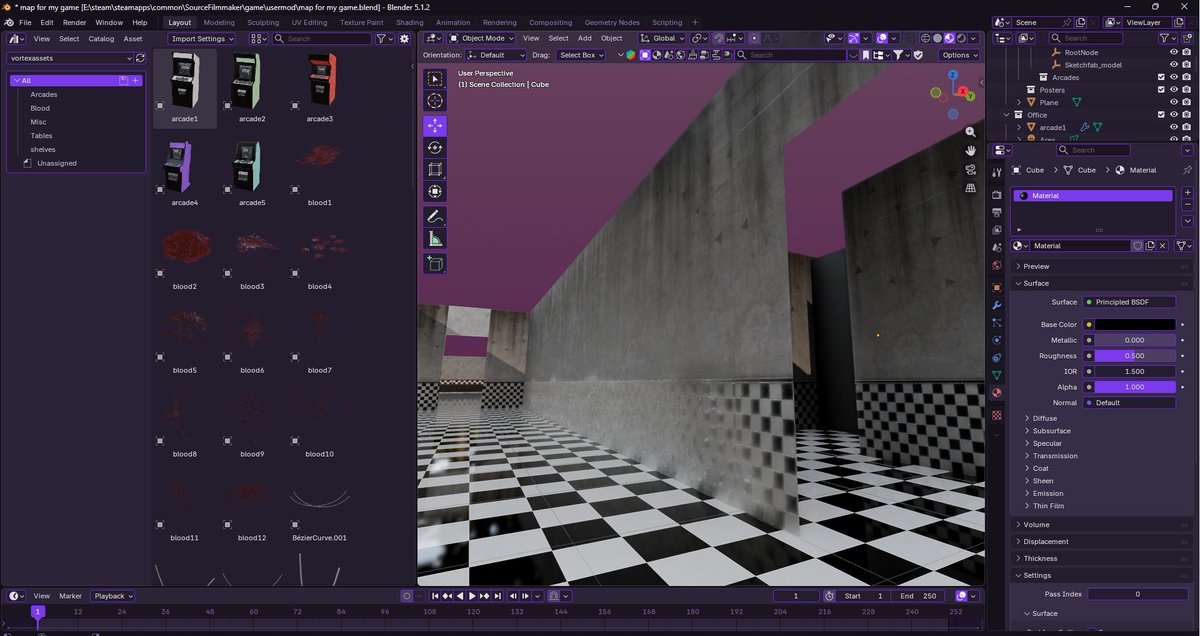The width and height of the screenshot is (1200, 636).
Task: Uncheck the Arcades collection checkbox
Action: click(x=1161, y=77)
